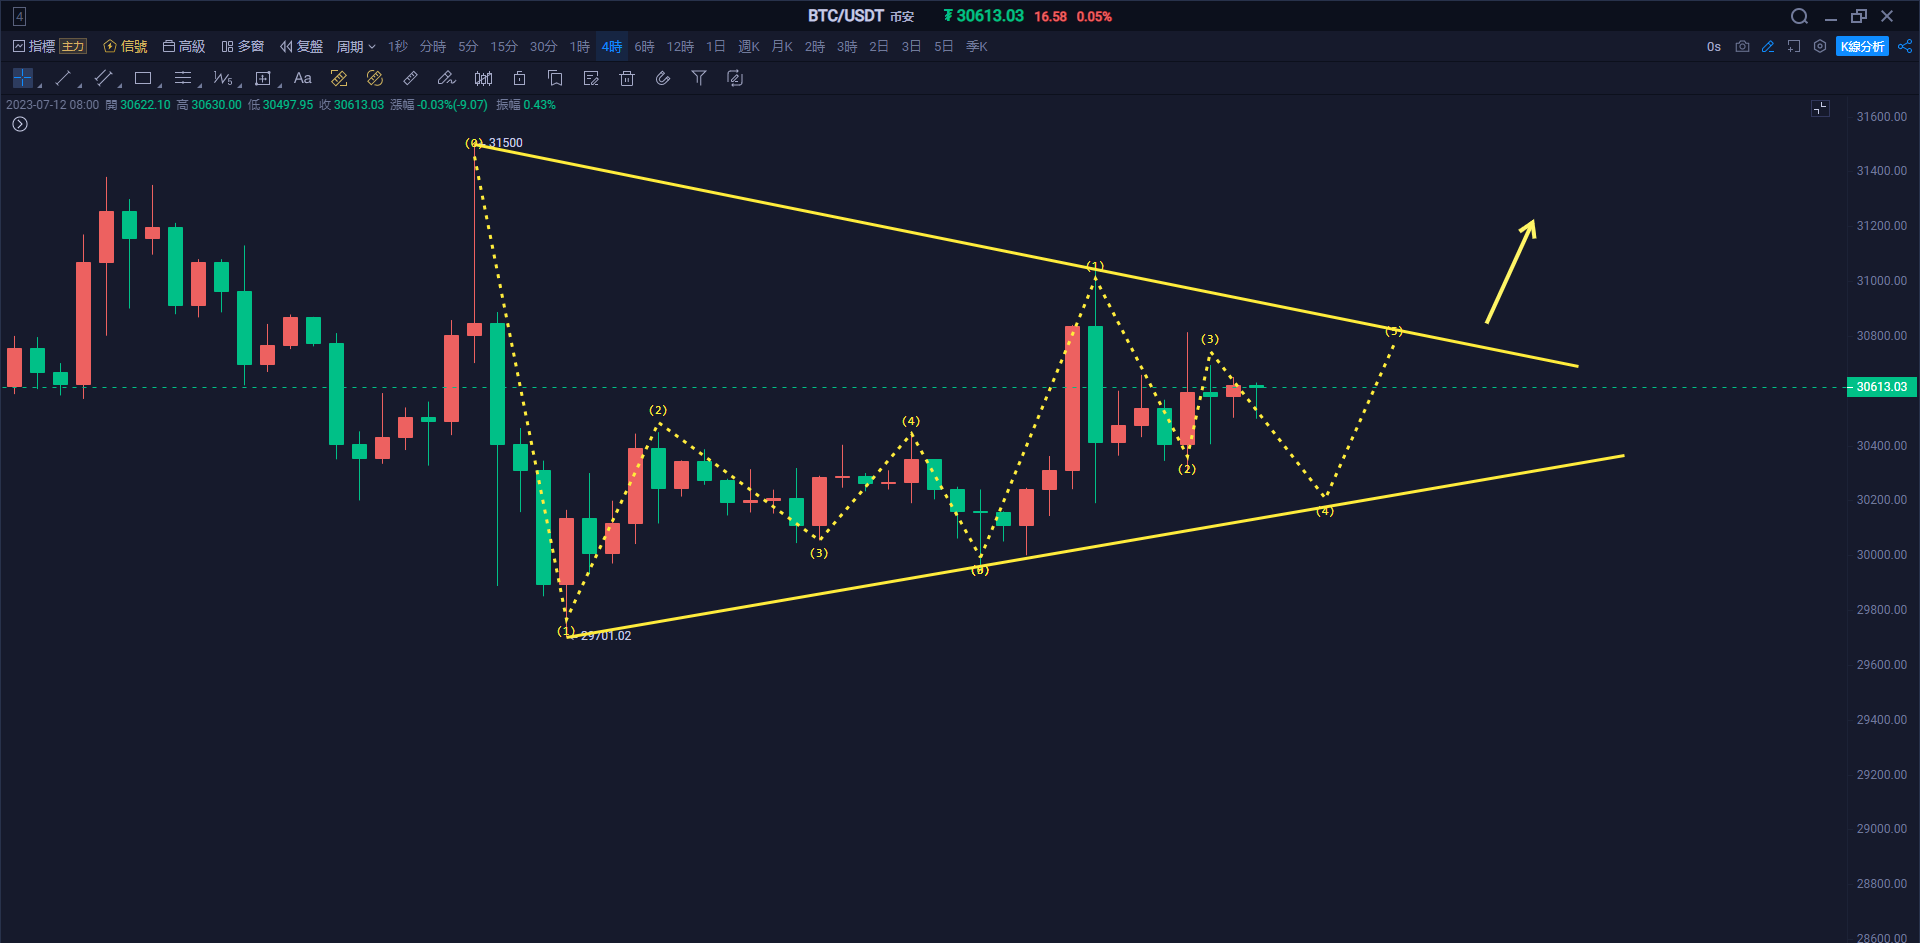Switch to the 12時 timeframe

pos(680,46)
